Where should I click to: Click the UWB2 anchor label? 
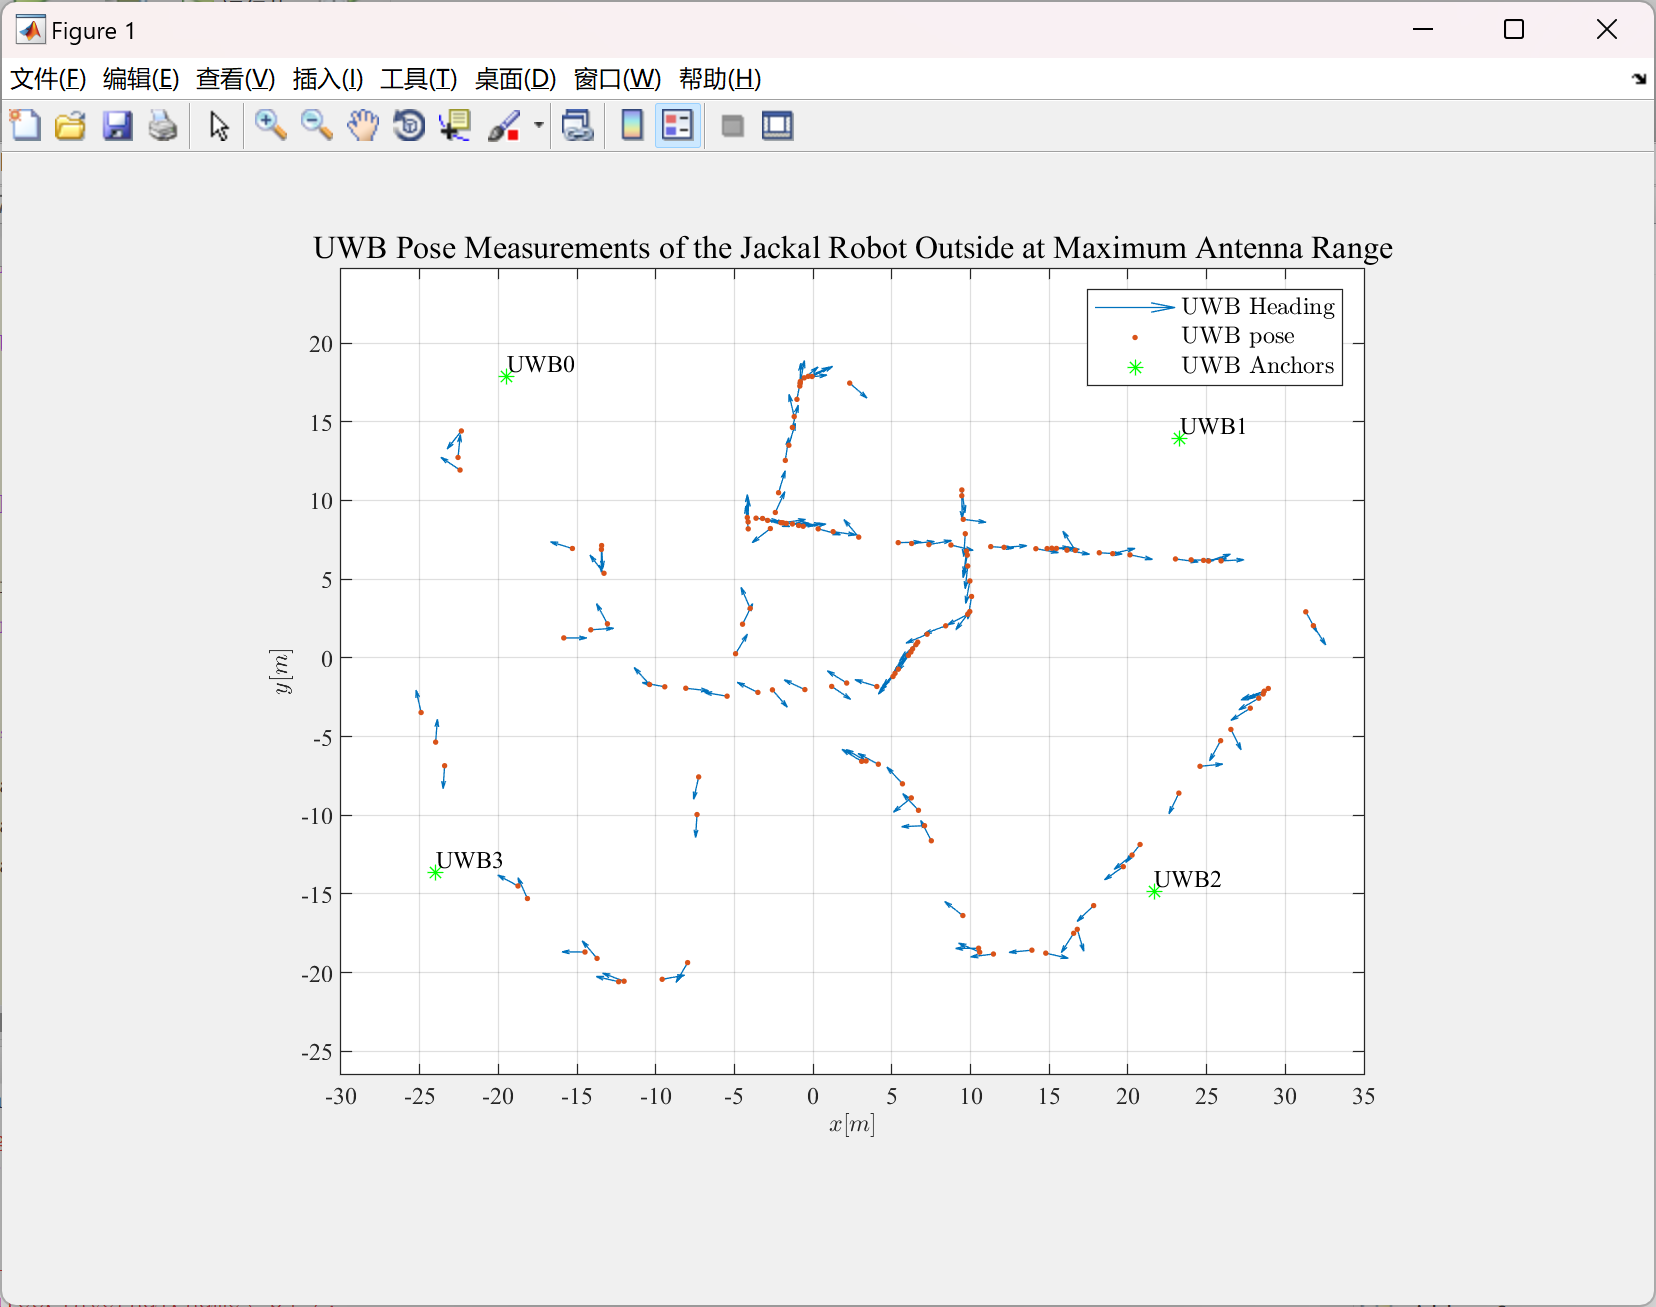point(1188,879)
